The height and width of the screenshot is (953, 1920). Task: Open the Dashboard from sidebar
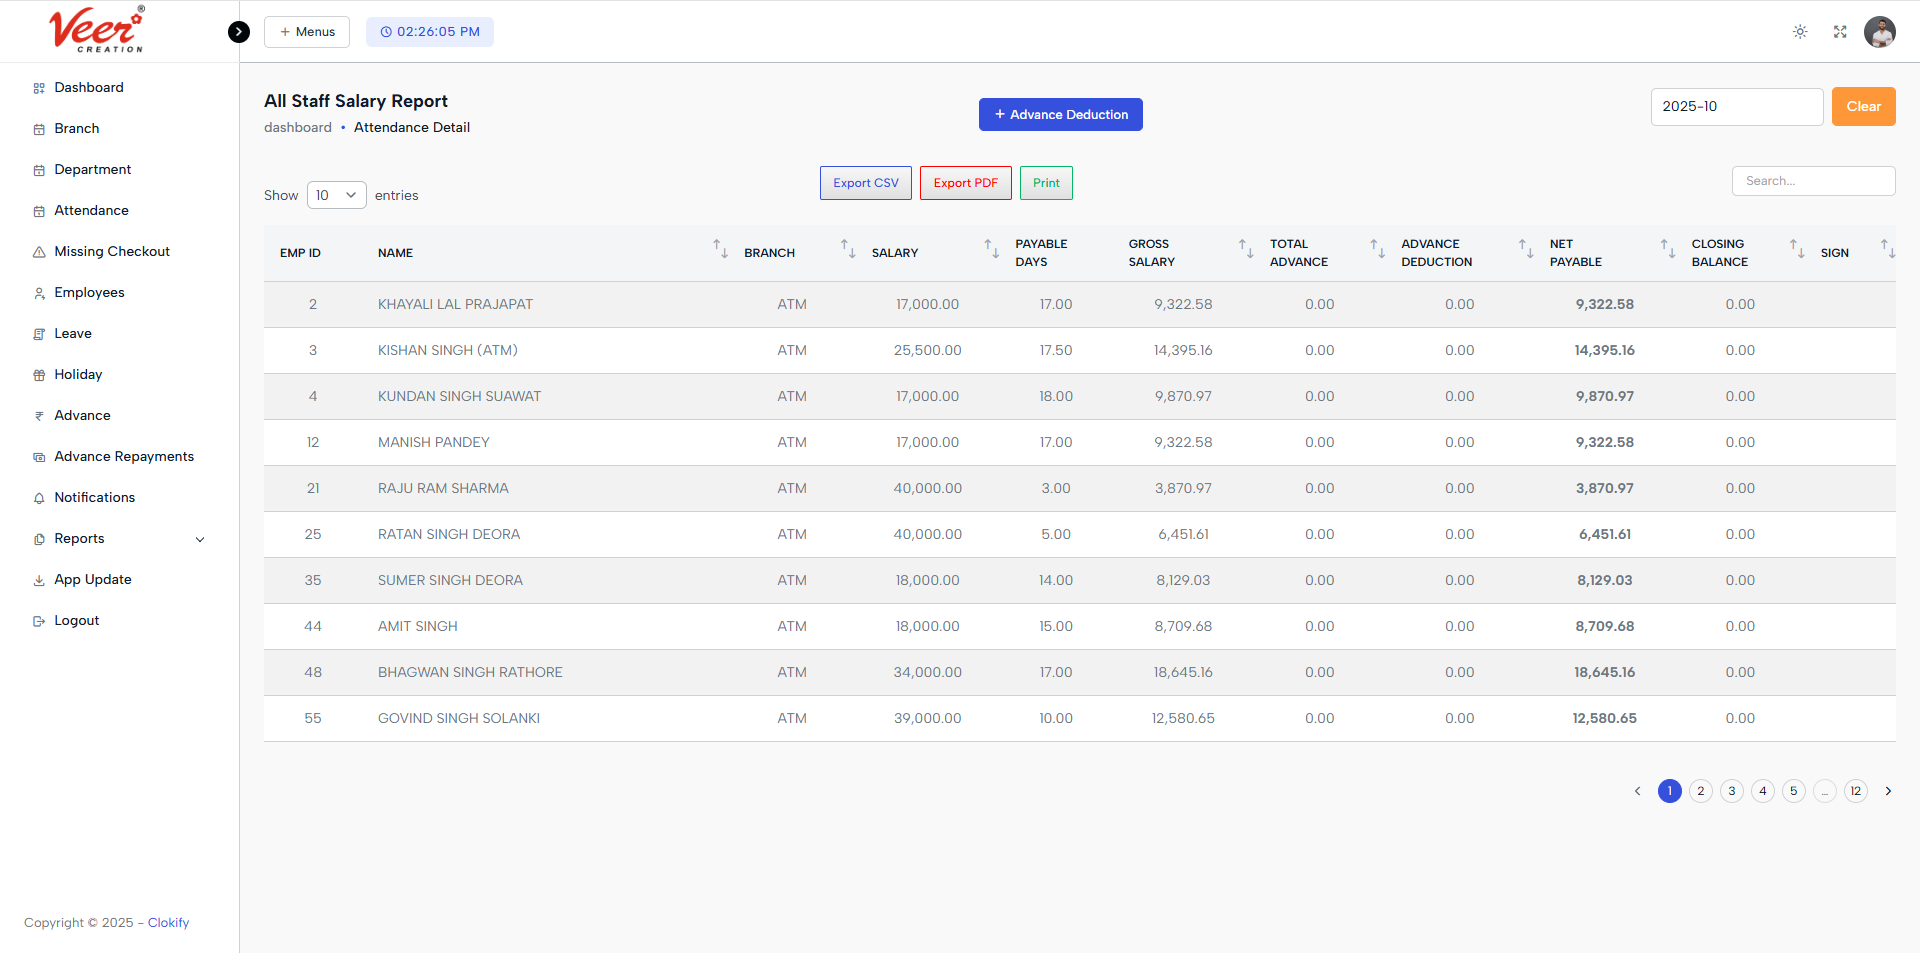(x=90, y=87)
